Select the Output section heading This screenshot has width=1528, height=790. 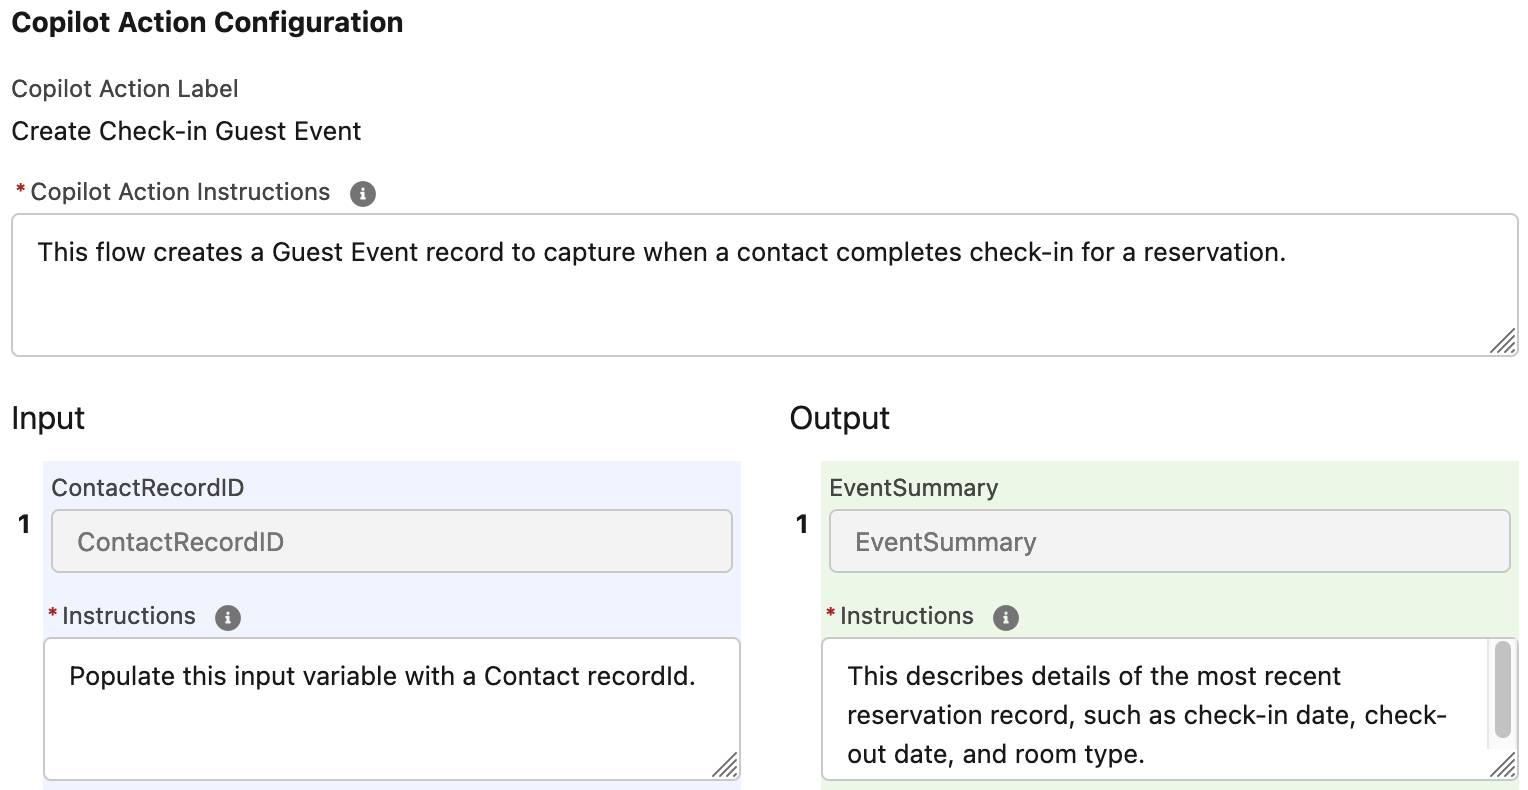point(839,418)
